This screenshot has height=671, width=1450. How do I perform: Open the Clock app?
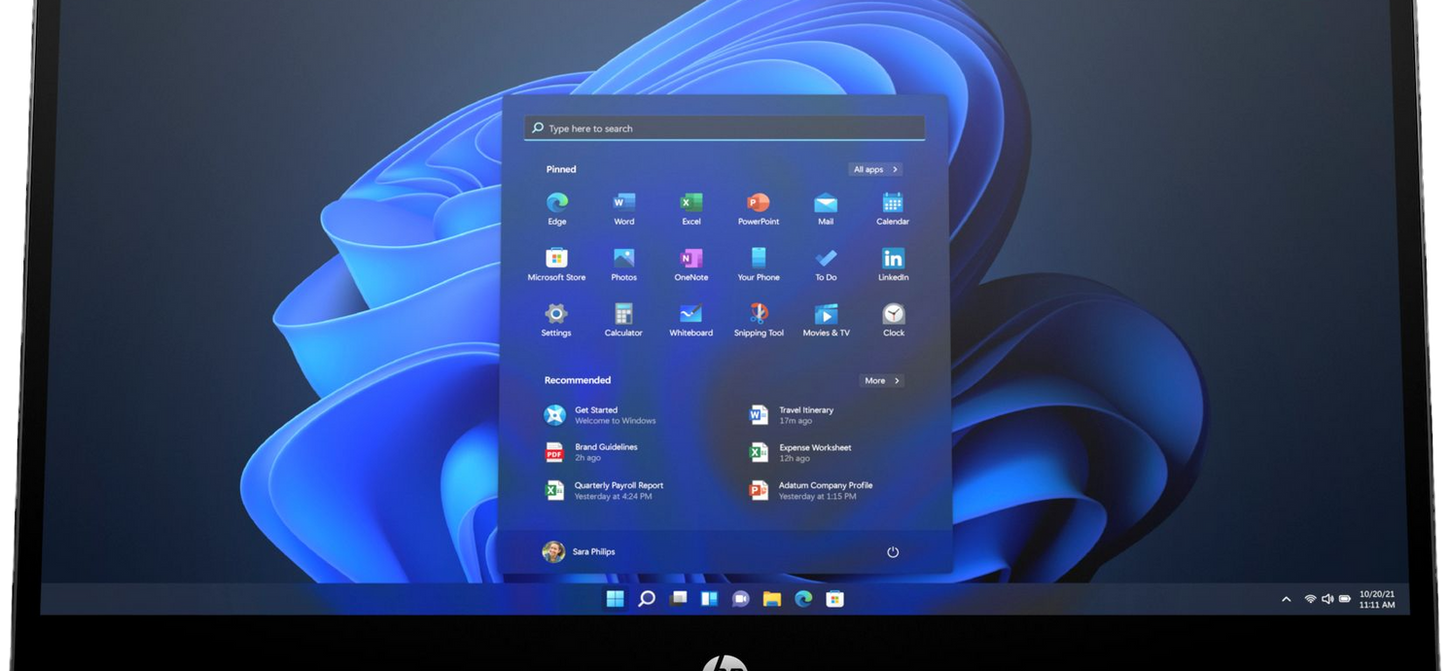[893, 321]
